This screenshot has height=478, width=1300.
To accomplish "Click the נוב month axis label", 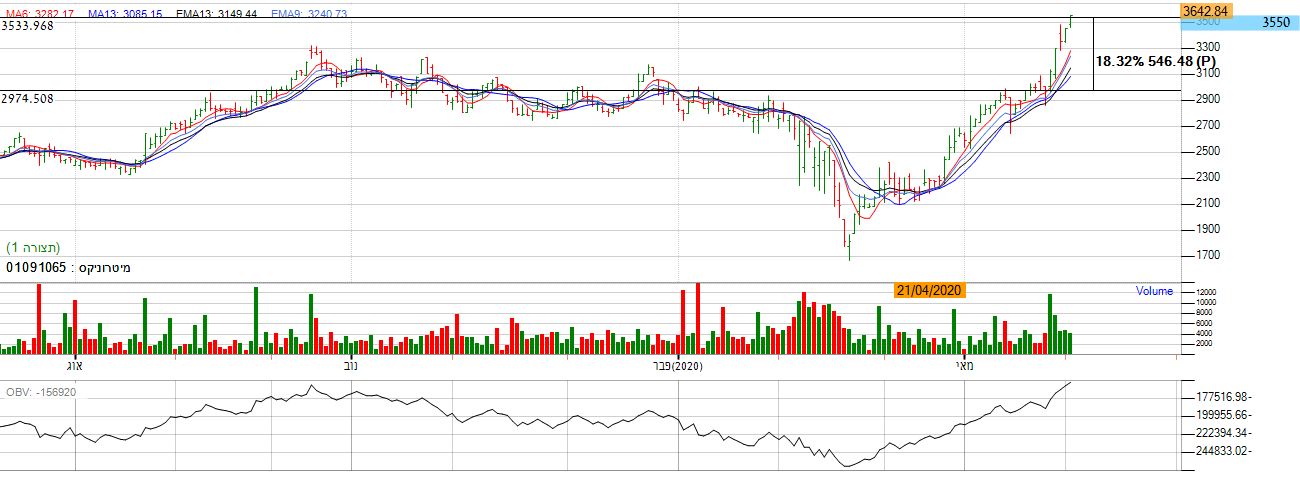I will (x=351, y=367).
